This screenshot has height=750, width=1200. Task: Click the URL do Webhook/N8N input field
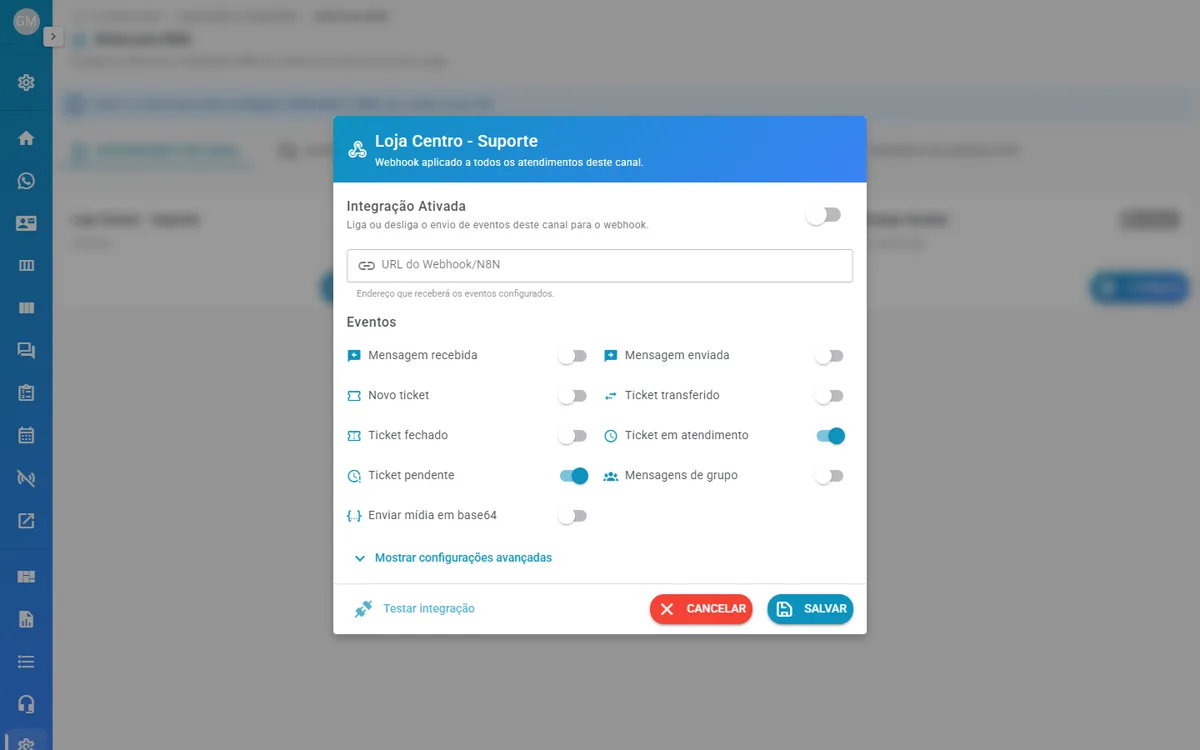tap(600, 265)
